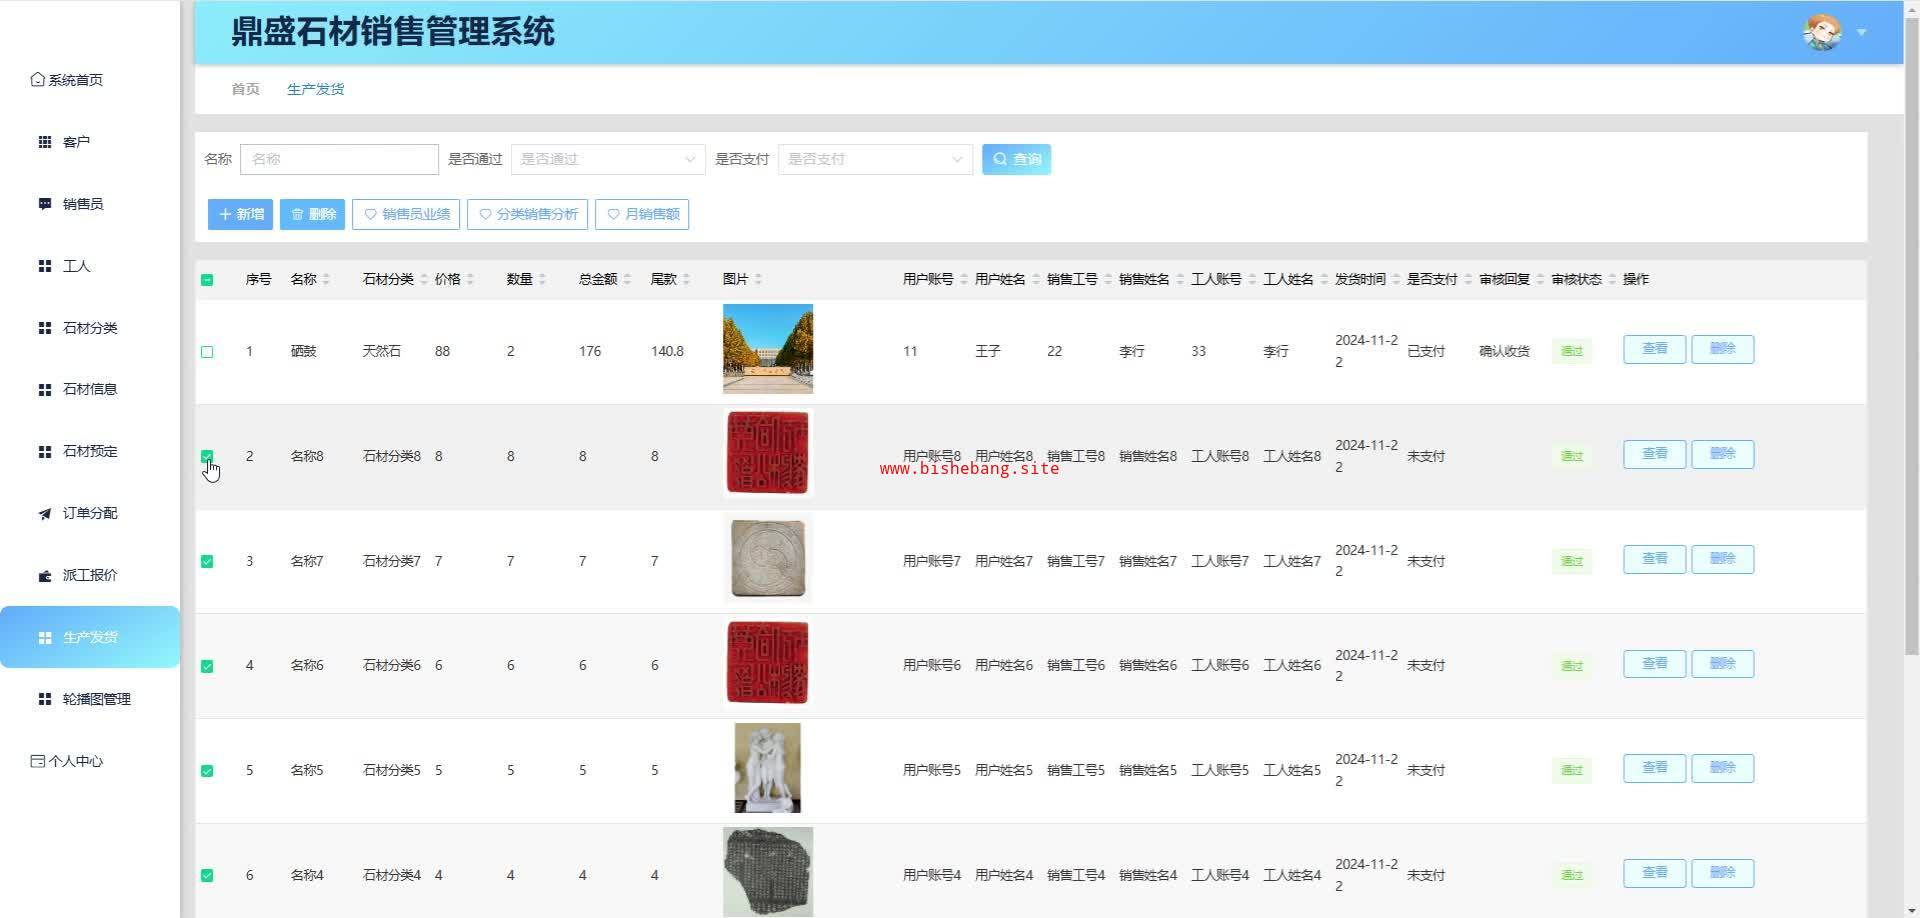Click the home icon beside 系统首页
Image resolution: width=1920 pixels, height=918 pixels.
click(37, 80)
